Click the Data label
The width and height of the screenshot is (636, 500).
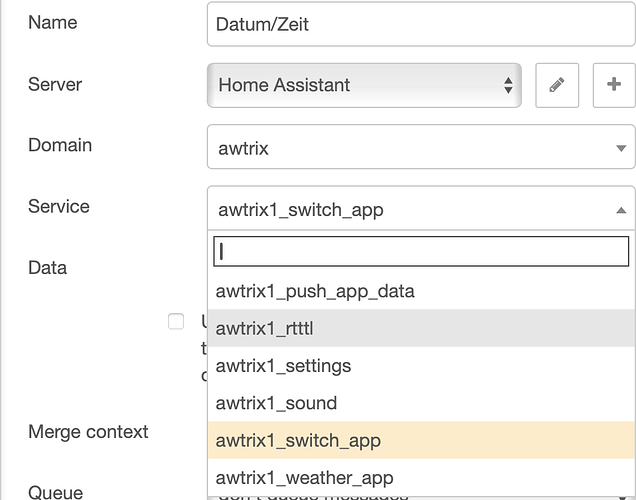[47, 268]
